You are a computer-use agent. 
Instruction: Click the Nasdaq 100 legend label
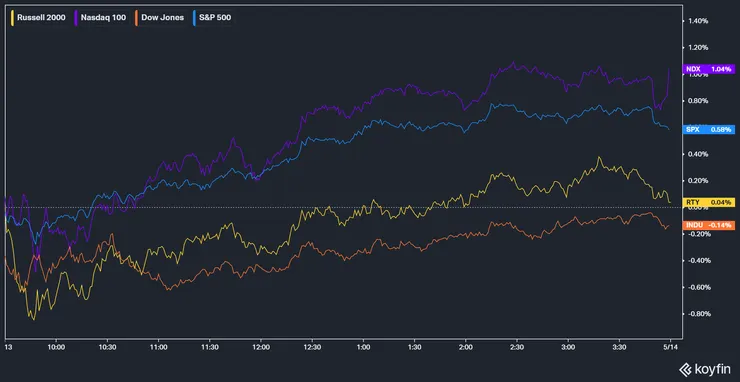tap(103, 18)
